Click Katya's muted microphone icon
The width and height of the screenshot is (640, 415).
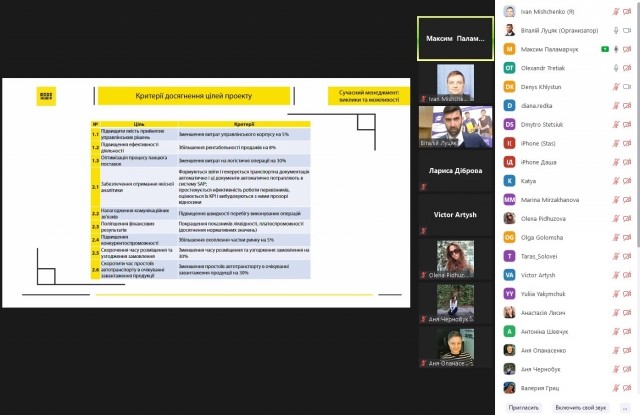[x=616, y=181]
